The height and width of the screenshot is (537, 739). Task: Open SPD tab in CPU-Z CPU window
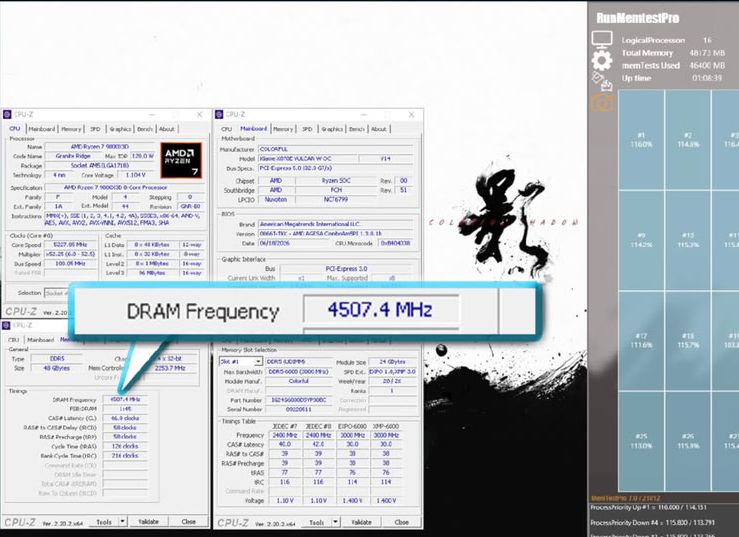95,129
